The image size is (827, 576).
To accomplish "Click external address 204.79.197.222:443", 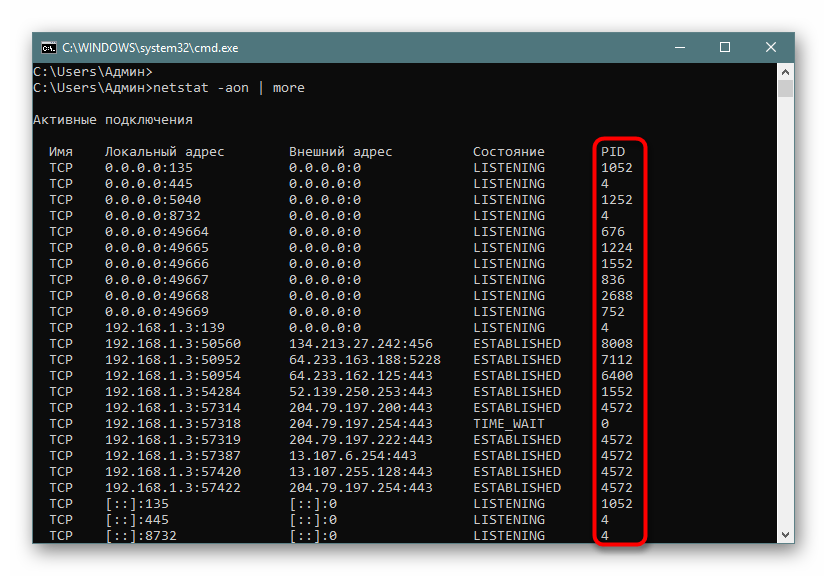I will [361, 440].
